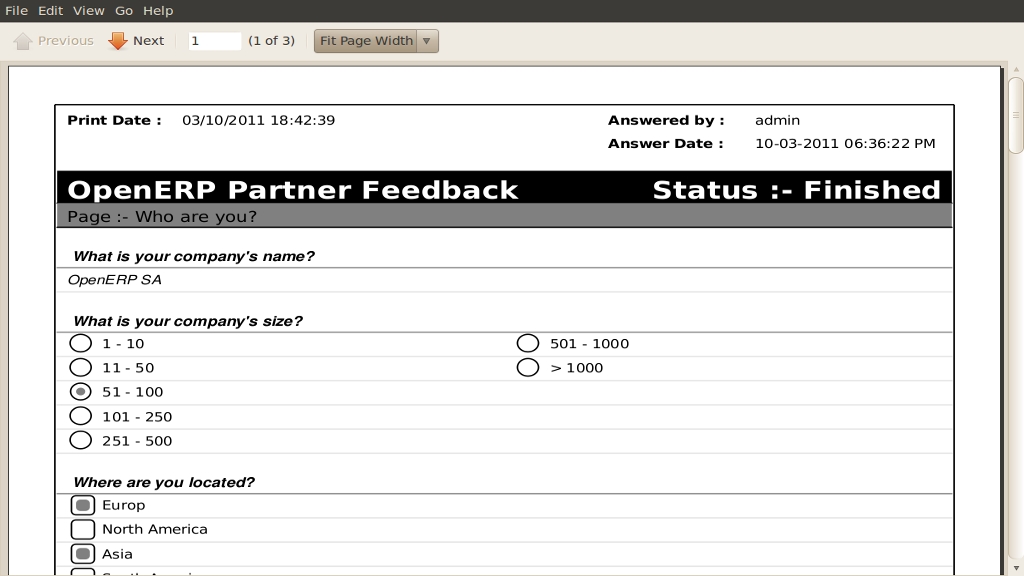Click the Previous page arrow icon
1024x576 pixels.
coord(23,41)
